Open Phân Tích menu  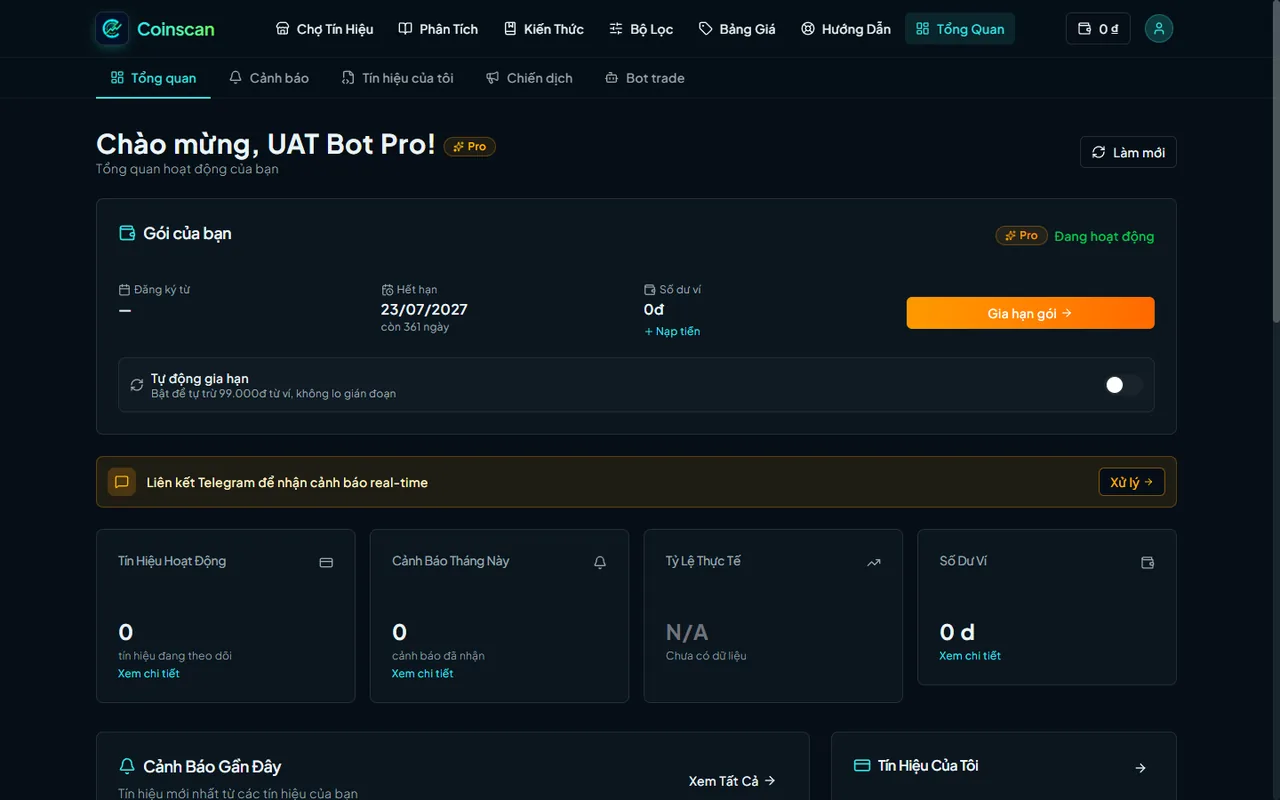[x=438, y=29]
